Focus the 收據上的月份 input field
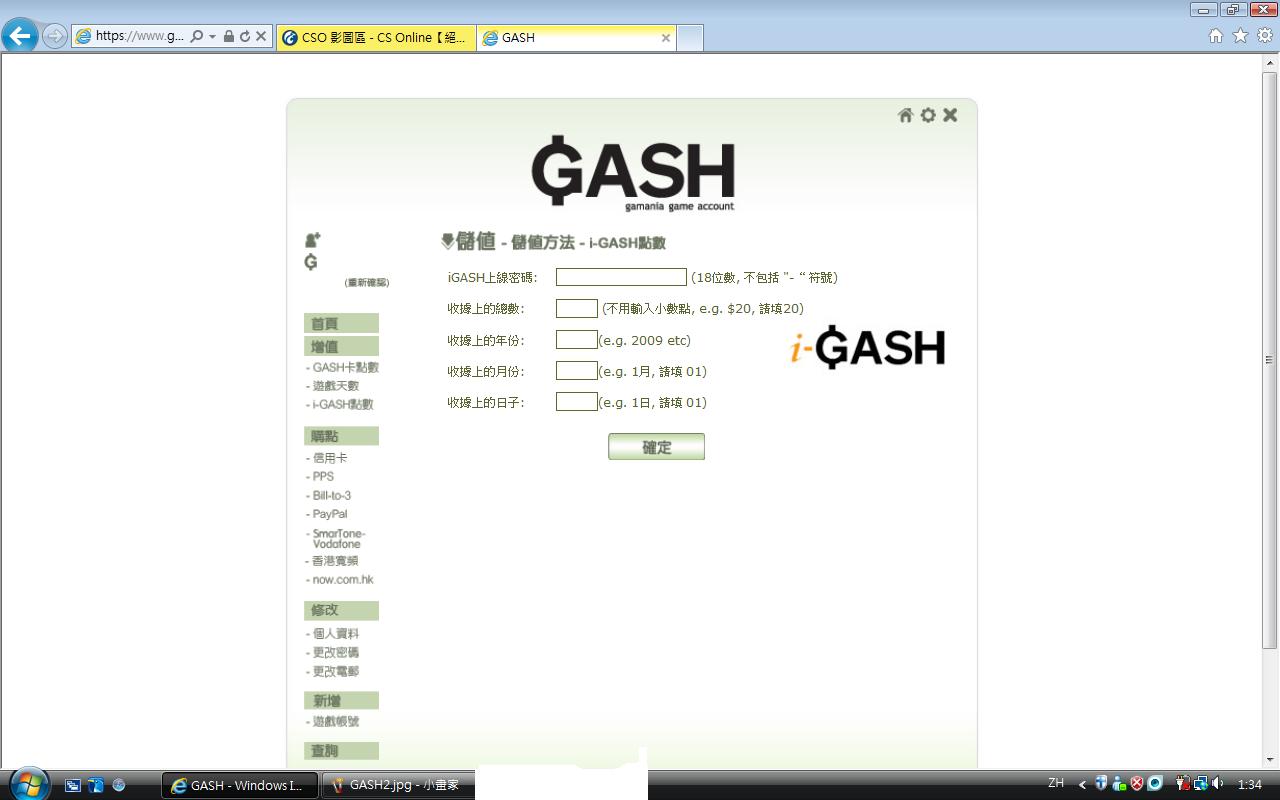Image resolution: width=1280 pixels, height=800 pixels. [577, 371]
